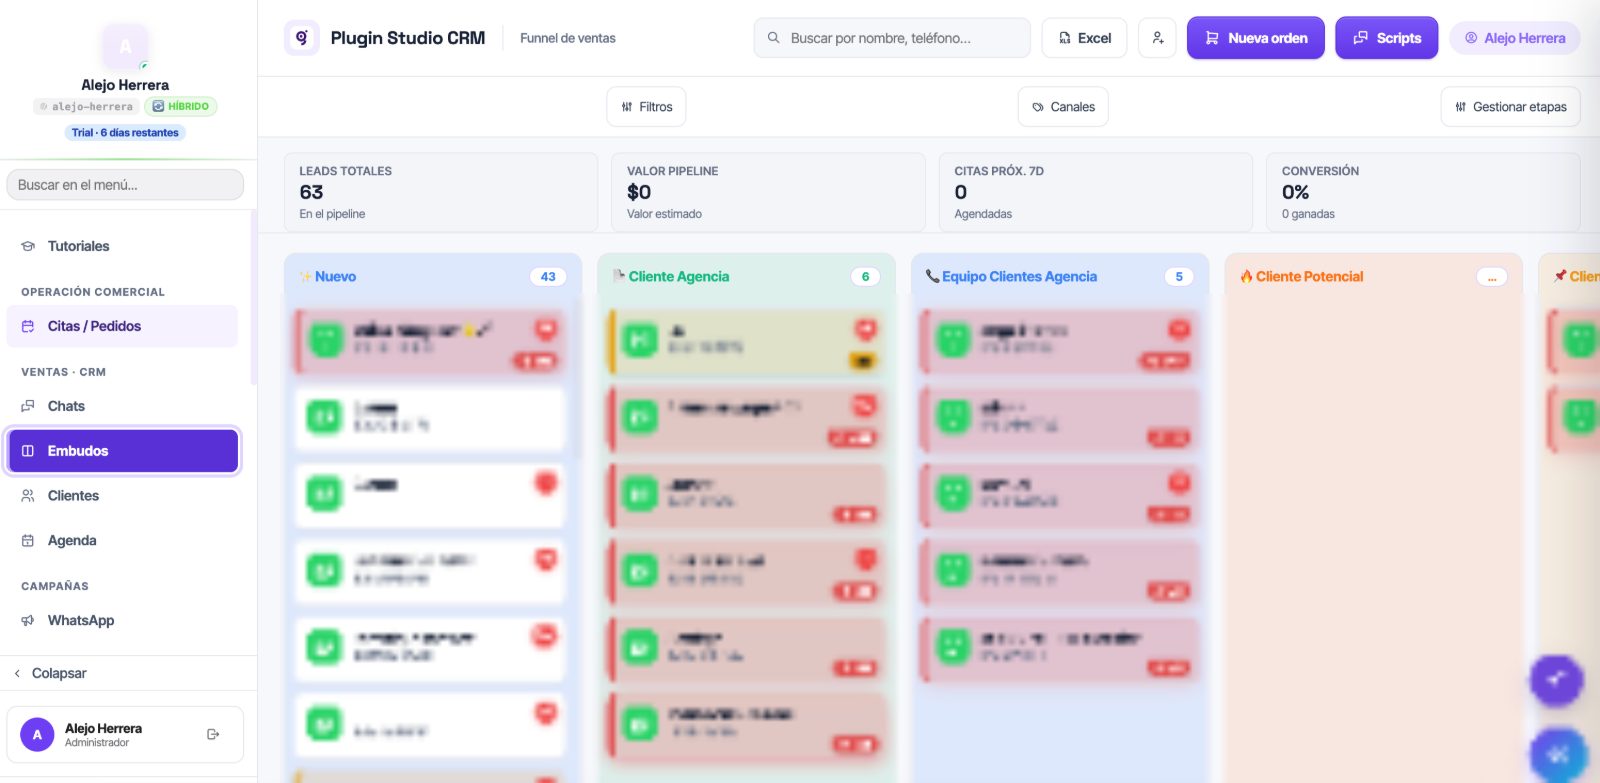The width and height of the screenshot is (1600, 783).
Task: Click the 6 count badge on Cliente Agencia
Action: point(865,277)
